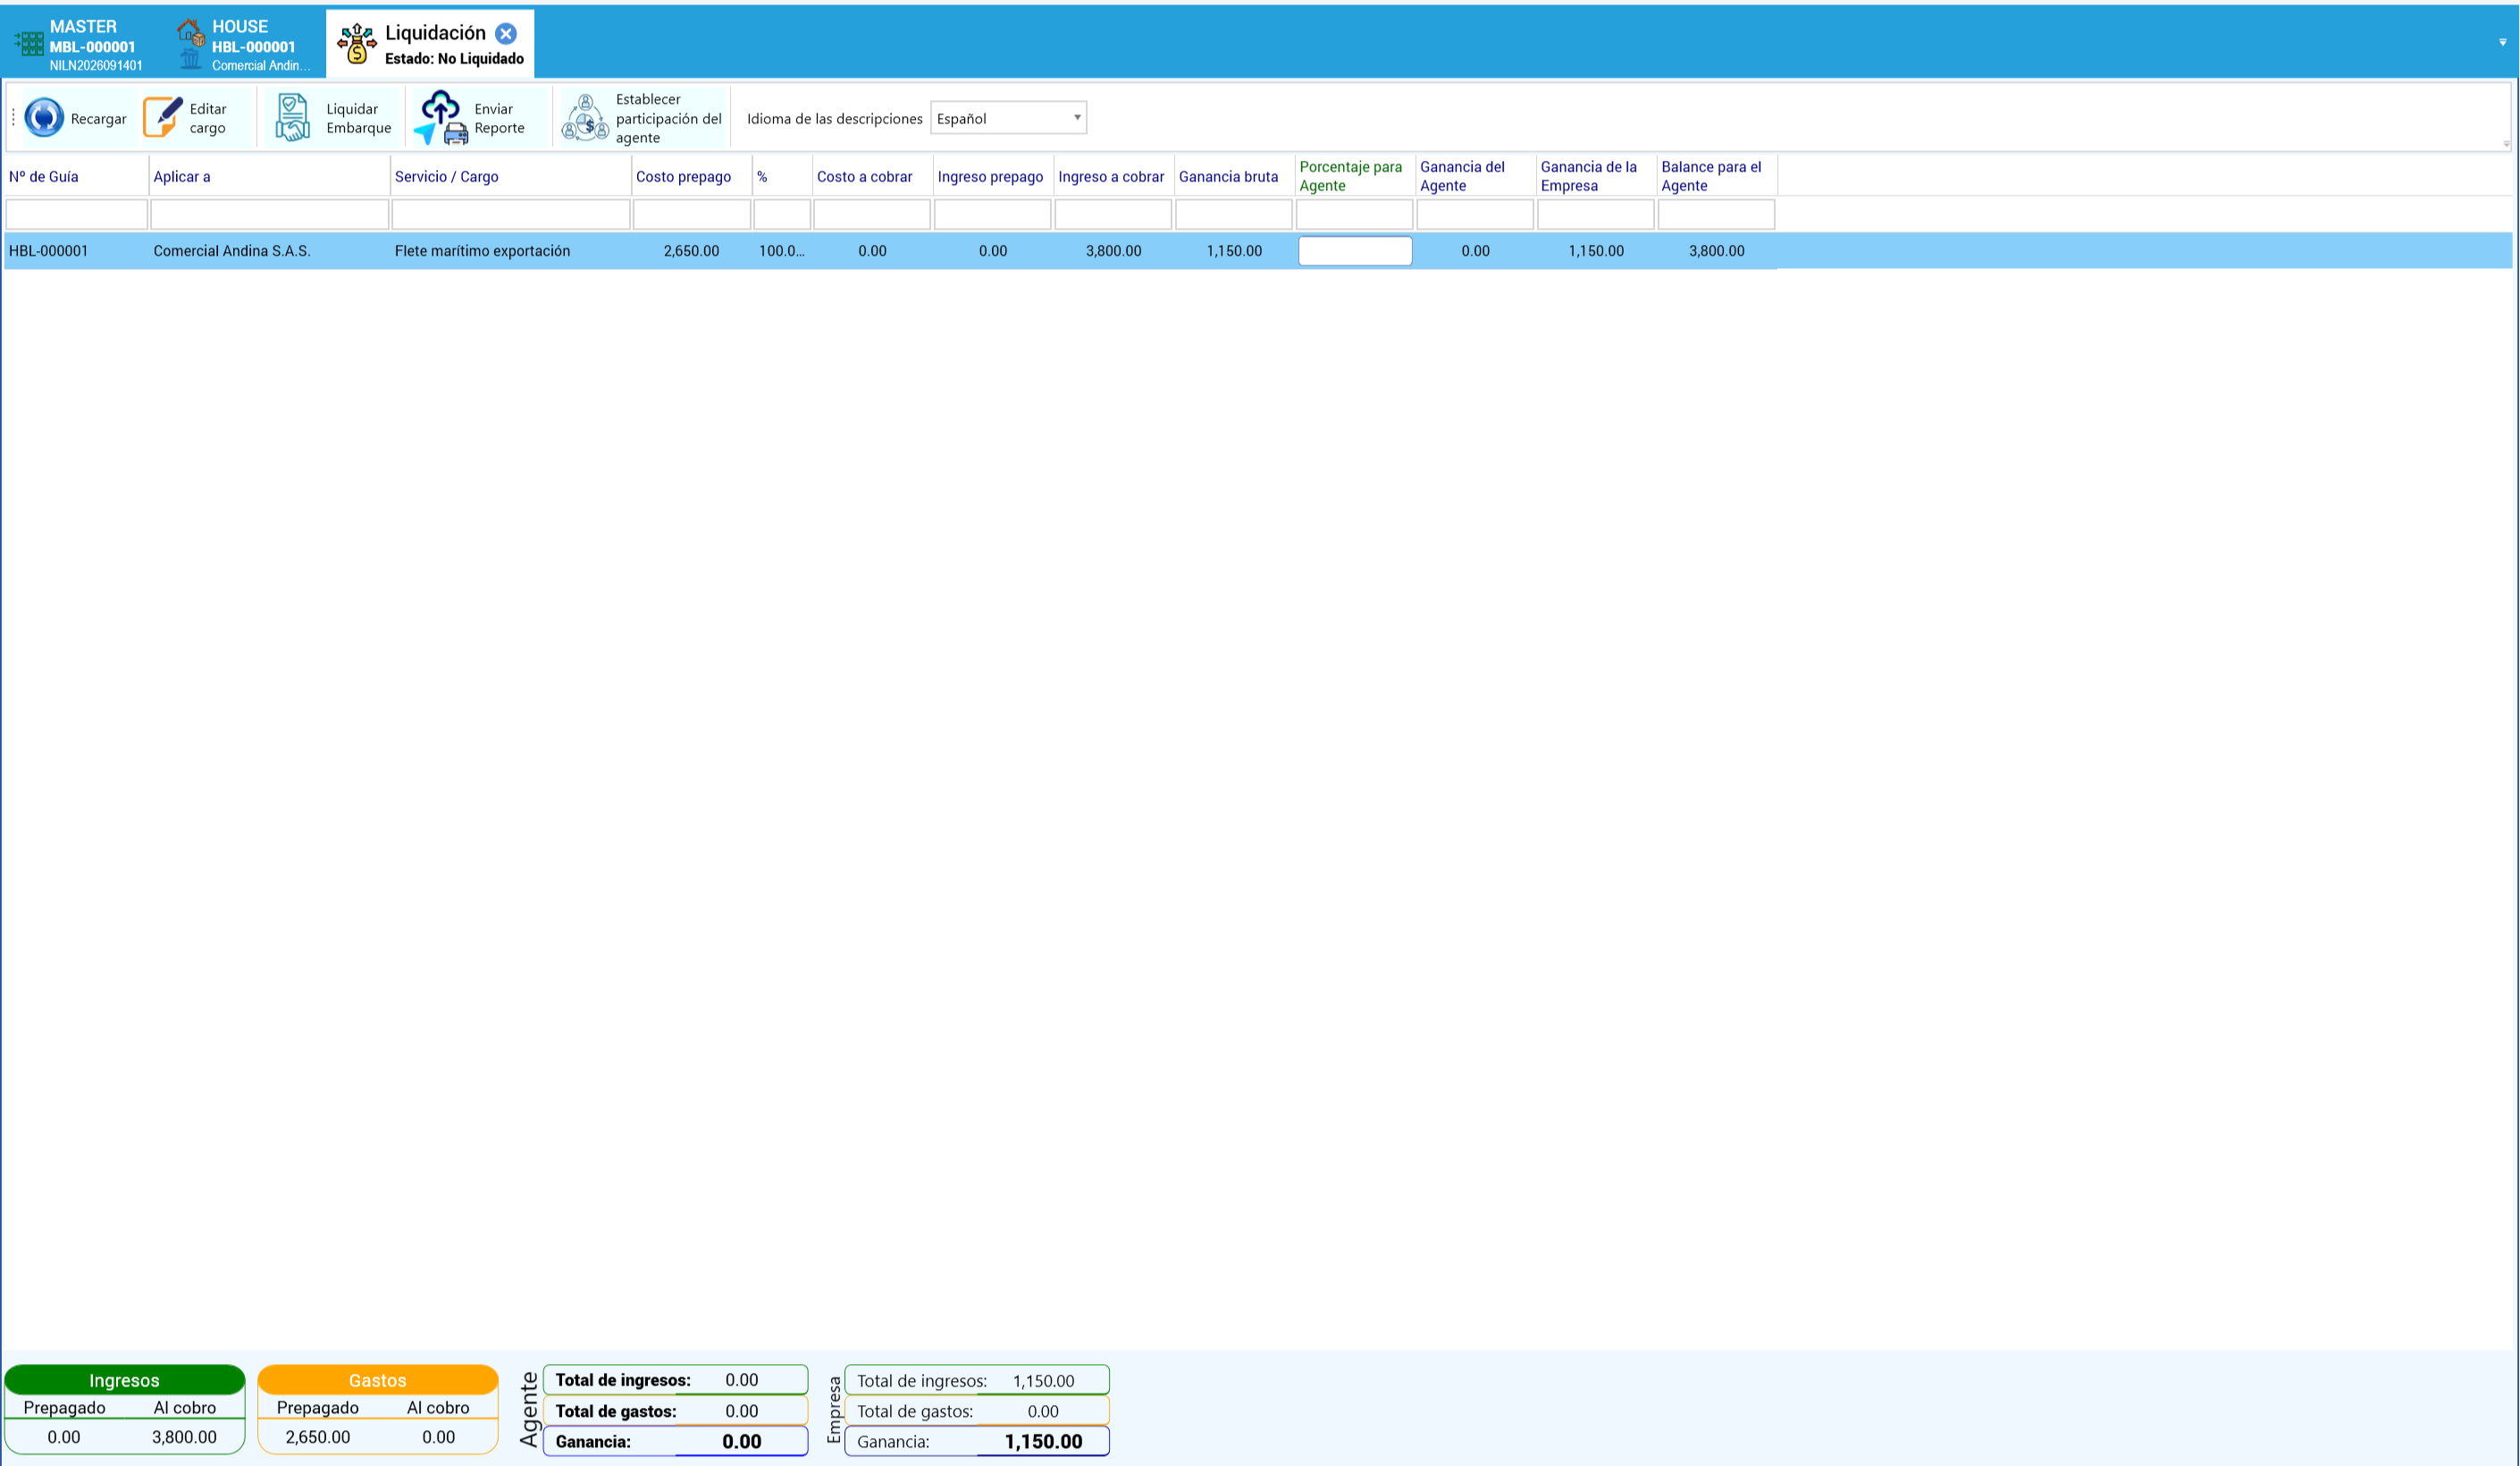Viewport: 2520px width, 1466px height.
Task: Sort by Costo prepago column header
Action: coord(692,176)
